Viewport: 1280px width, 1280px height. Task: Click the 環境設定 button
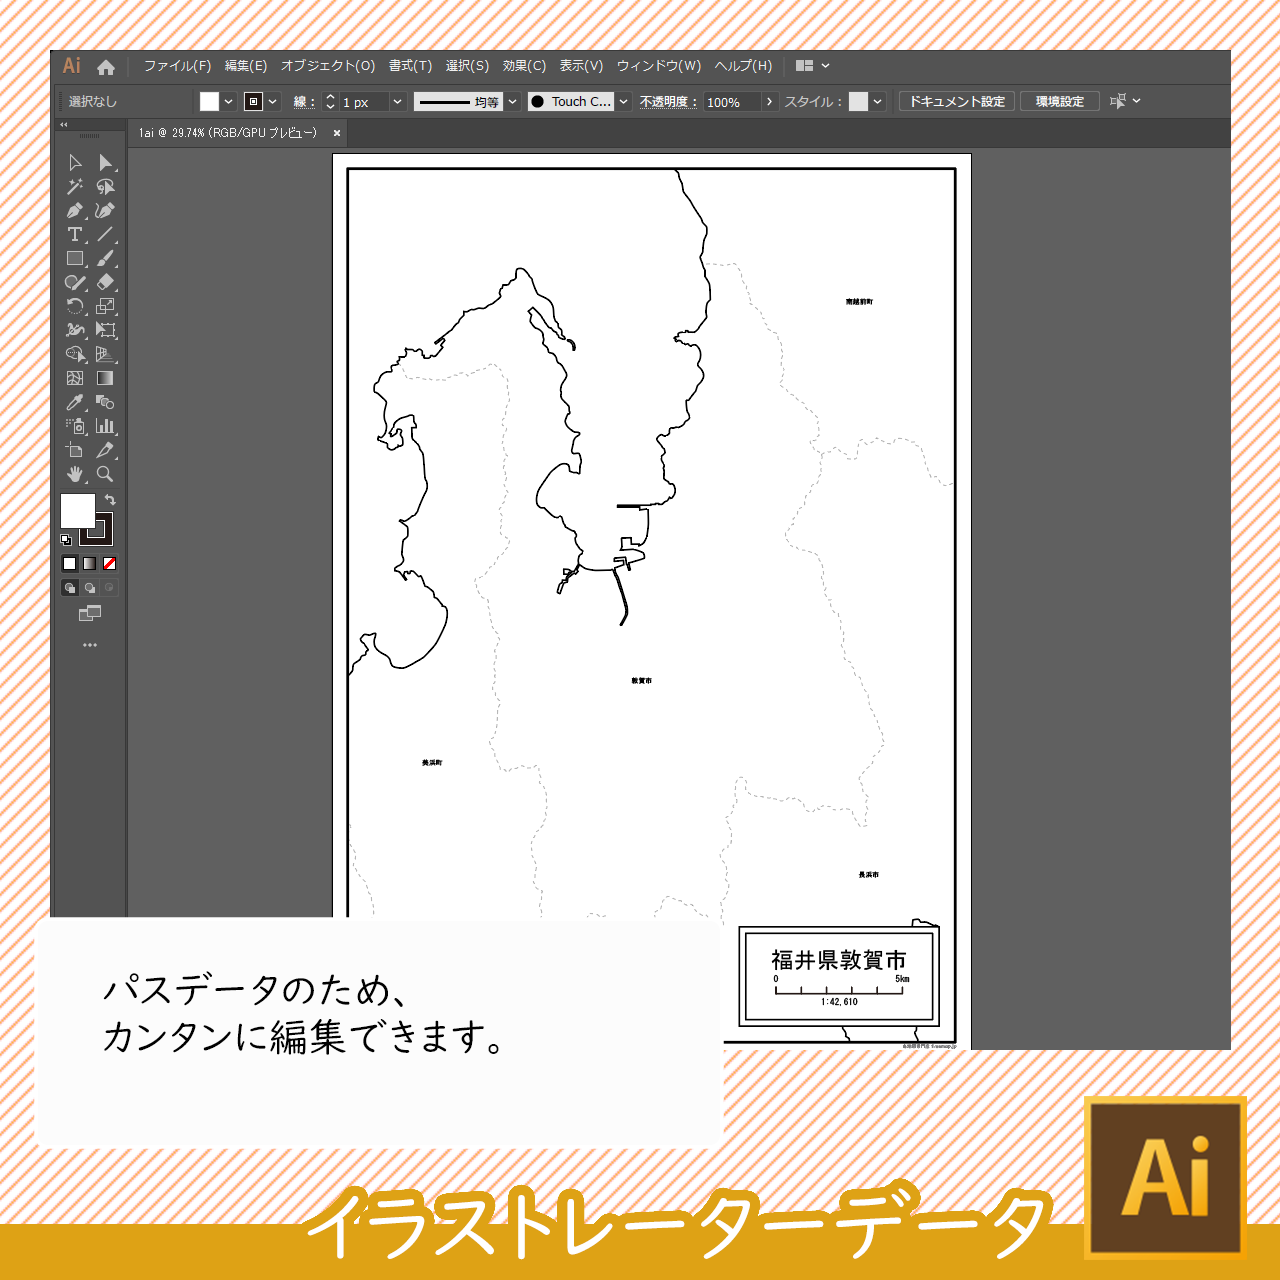pos(1060,101)
